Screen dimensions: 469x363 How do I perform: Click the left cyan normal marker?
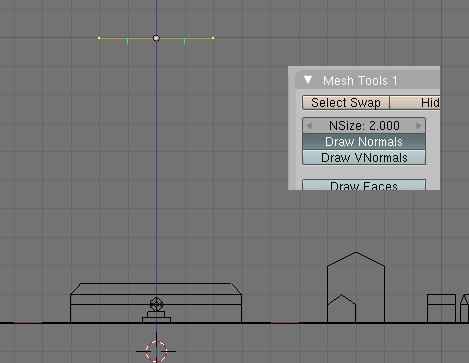127,41
